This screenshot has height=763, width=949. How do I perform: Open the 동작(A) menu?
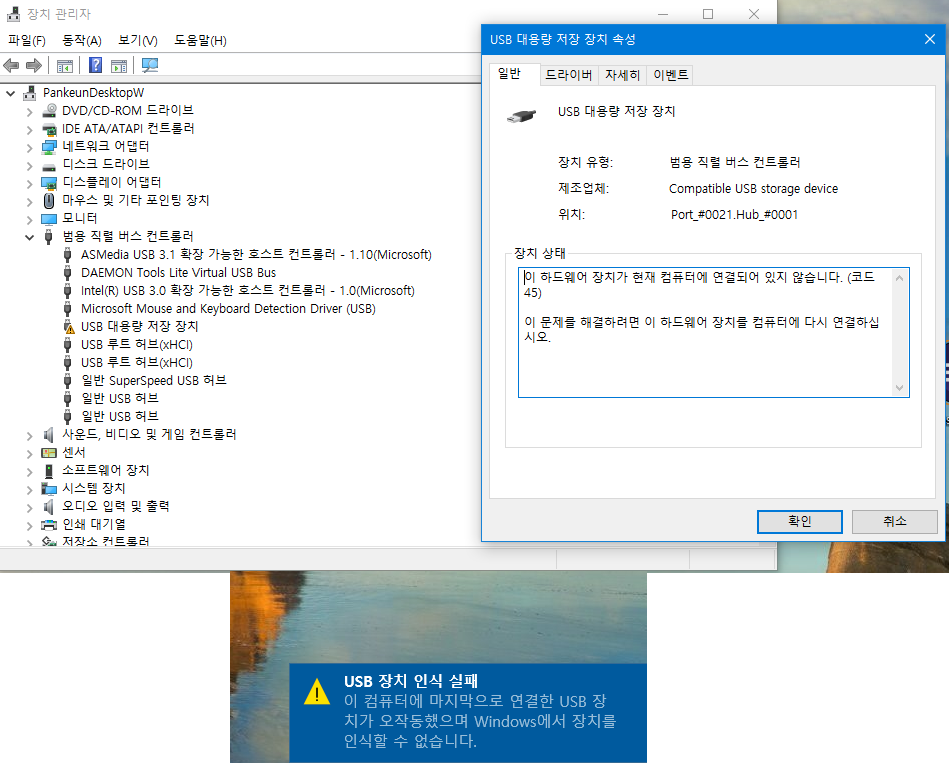click(x=82, y=41)
